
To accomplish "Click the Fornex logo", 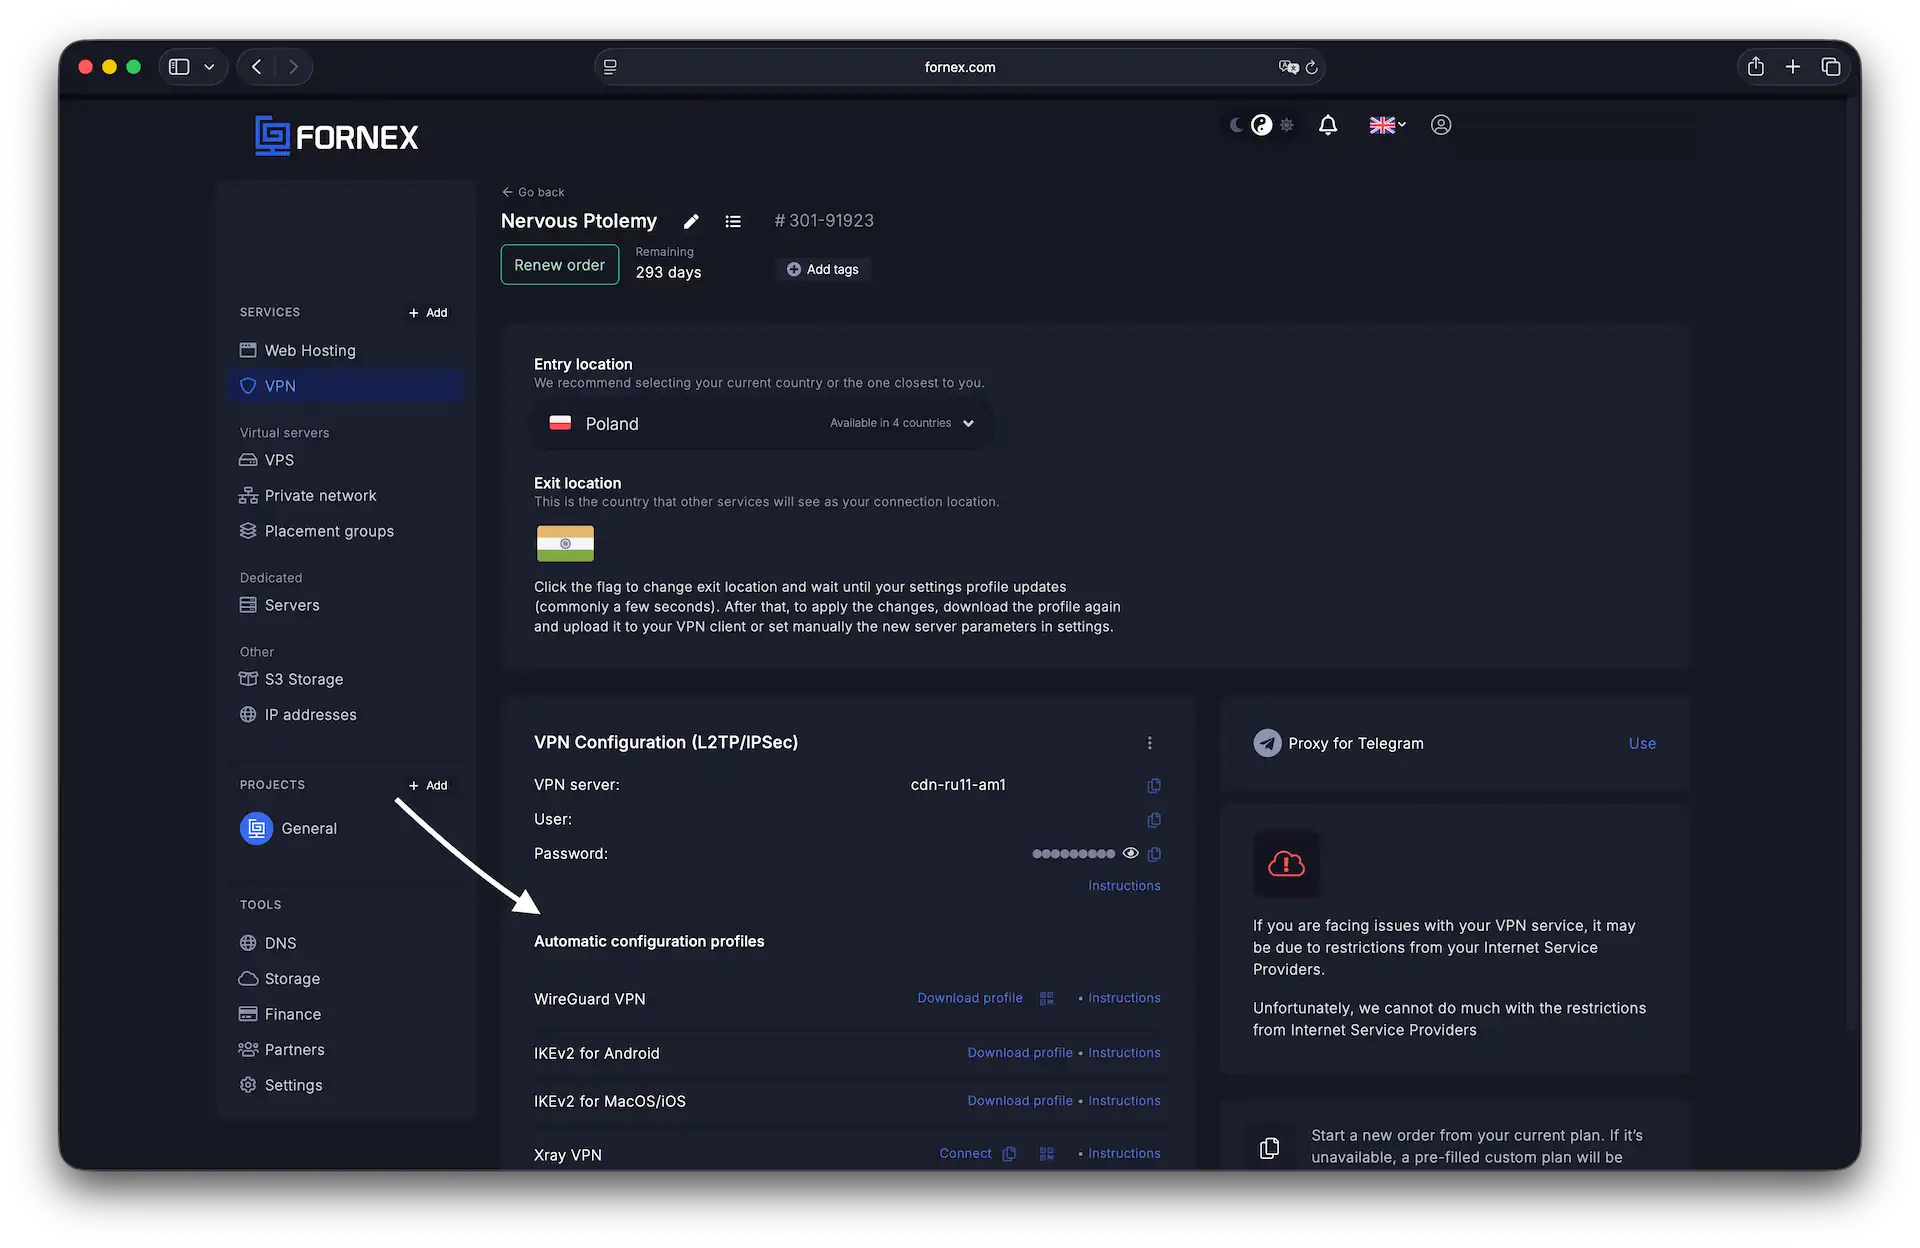I will point(336,136).
